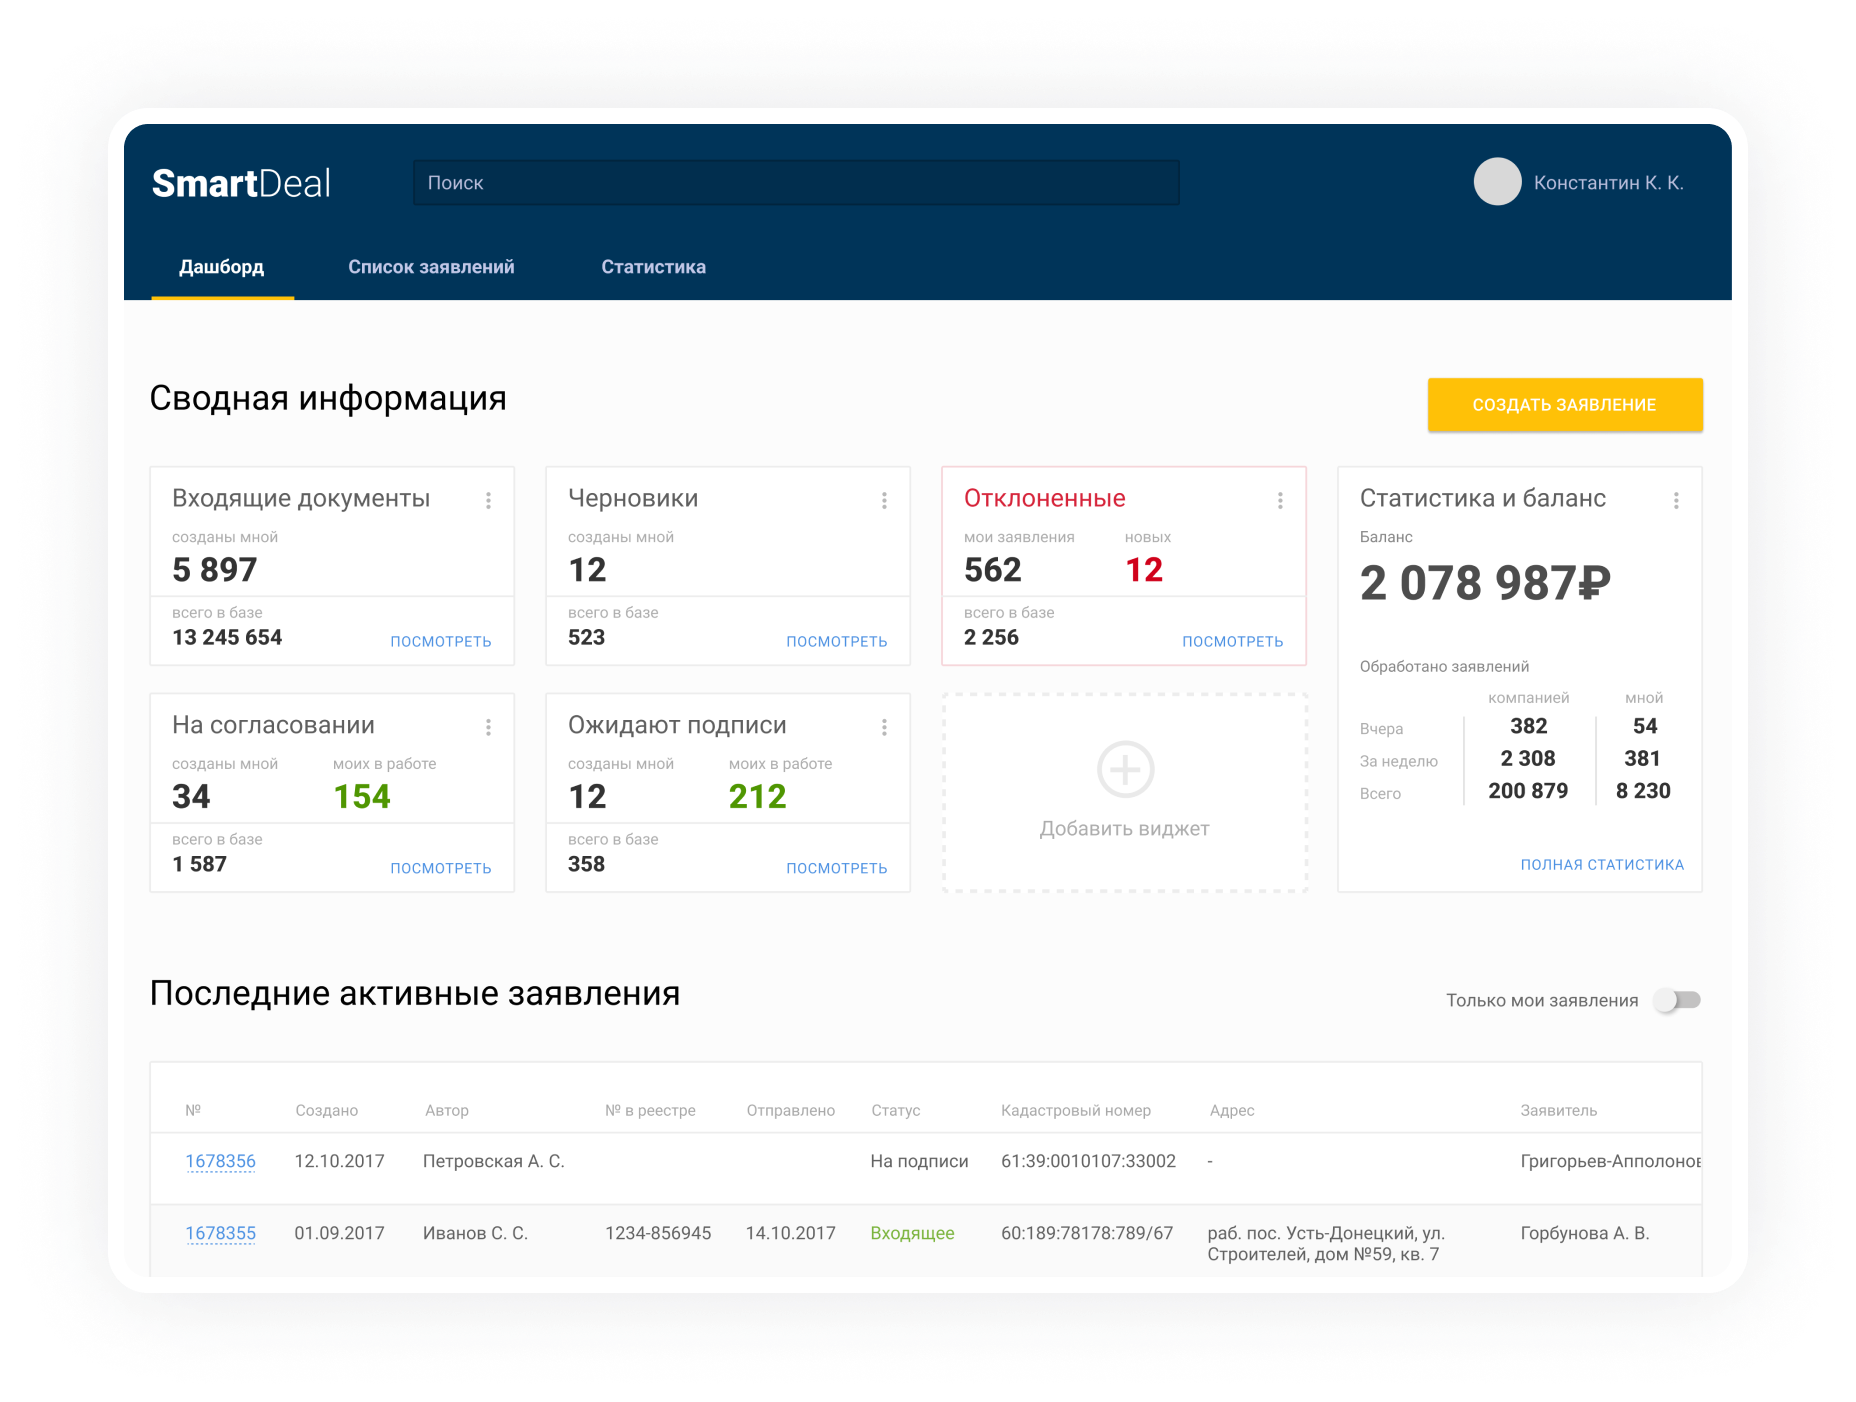Open options menu on Ожидают подписи widget
1856x1402 pixels.
(884, 727)
